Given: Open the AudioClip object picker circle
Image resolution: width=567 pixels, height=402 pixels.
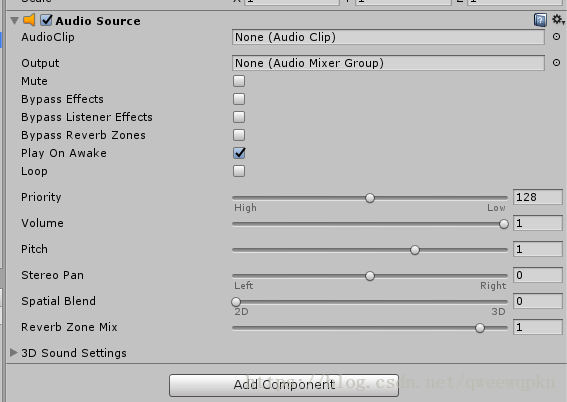Looking at the screenshot, I should click(x=557, y=37).
